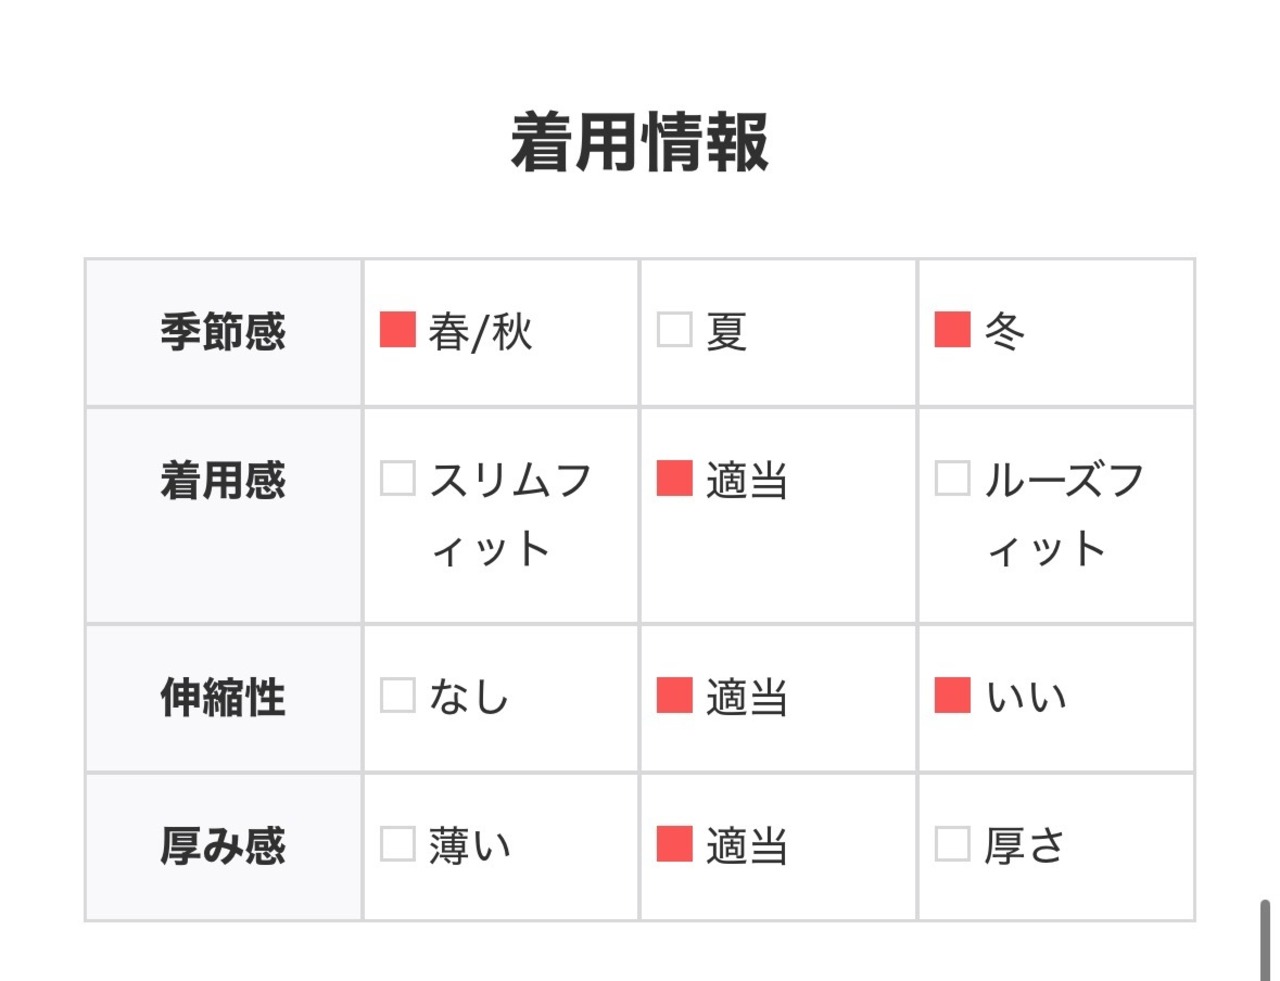
Task: Check the 厚さ thickness checkbox
Action: pyautogui.click(x=952, y=844)
